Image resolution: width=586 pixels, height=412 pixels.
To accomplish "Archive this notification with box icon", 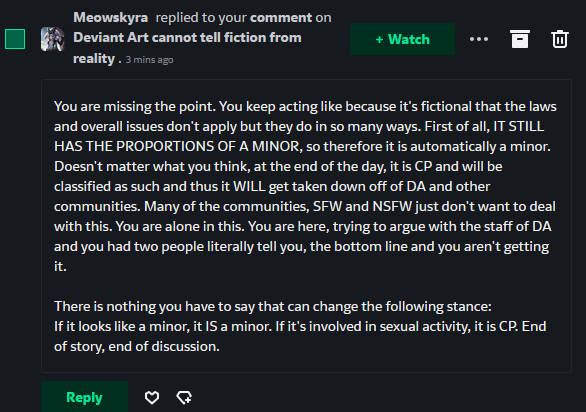I will tap(520, 39).
